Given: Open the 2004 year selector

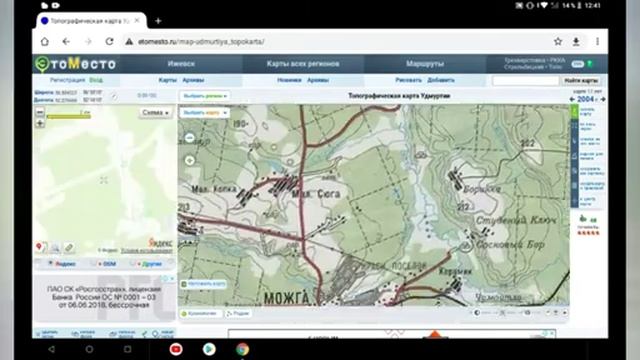Looking at the screenshot, I should click(x=587, y=99).
